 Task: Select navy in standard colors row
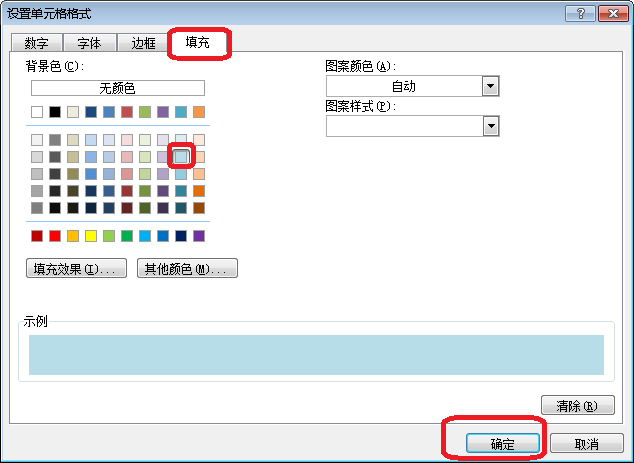point(181,236)
